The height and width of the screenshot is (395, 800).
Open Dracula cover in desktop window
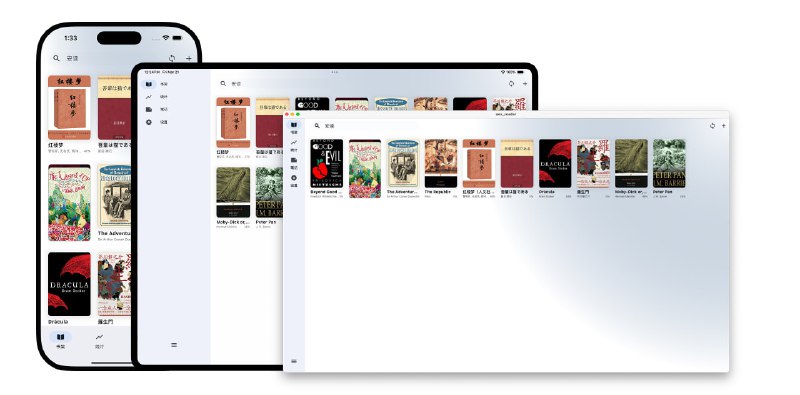[x=555, y=163]
